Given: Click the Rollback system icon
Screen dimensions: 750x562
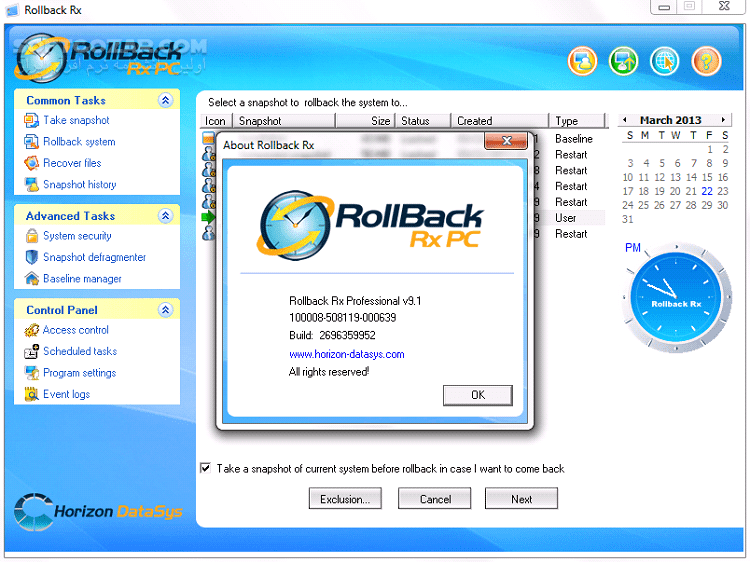Looking at the screenshot, I should tap(32, 142).
